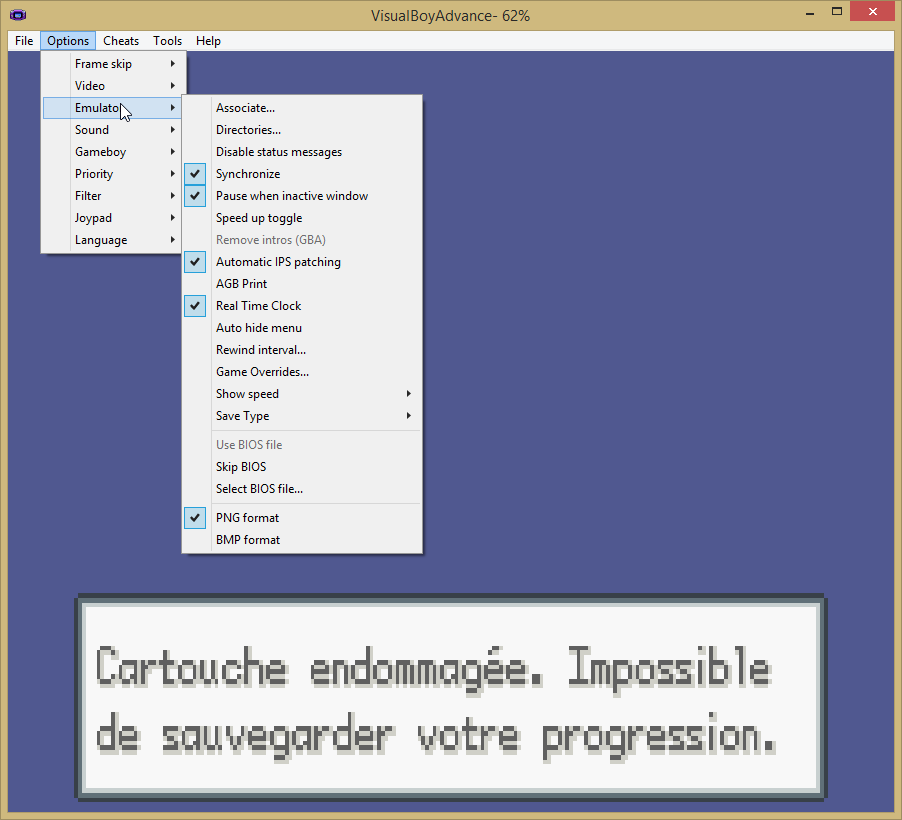Click the game message text box
902x820 pixels.
(x=451, y=697)
